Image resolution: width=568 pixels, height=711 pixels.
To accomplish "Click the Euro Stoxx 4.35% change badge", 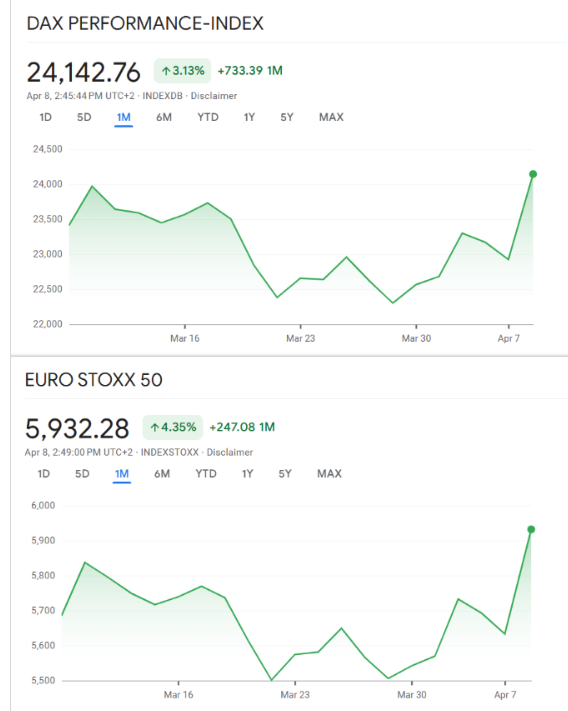I will coord(173,427).
